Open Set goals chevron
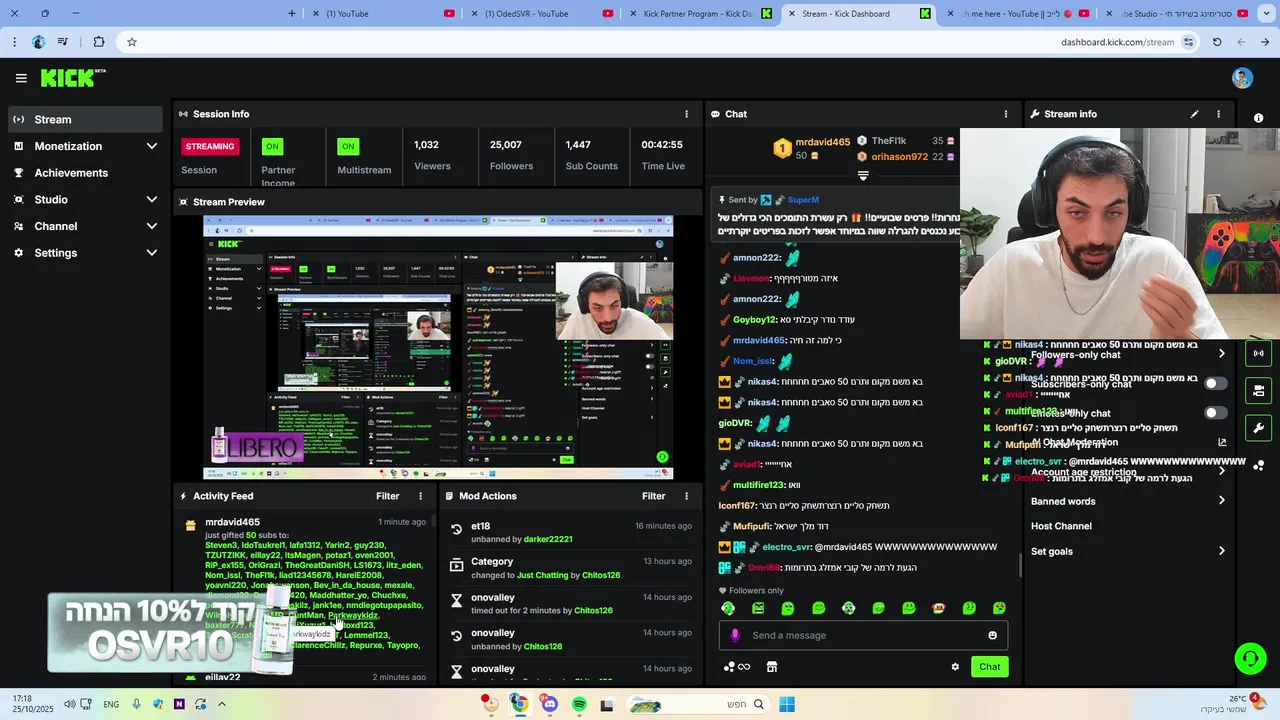The width and height of the screenshot is (1280, 720). 1222,551
